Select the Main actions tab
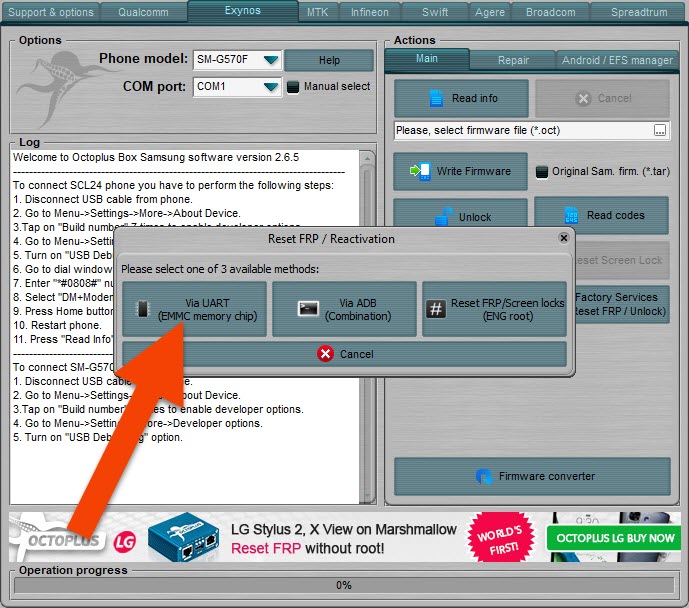The height and width of the screenshot is (608, 689). [427, 58]
